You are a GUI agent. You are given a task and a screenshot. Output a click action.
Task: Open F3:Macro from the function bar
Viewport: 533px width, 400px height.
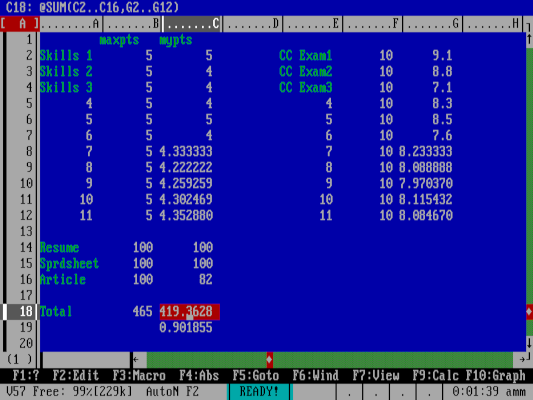coord(139,376)
